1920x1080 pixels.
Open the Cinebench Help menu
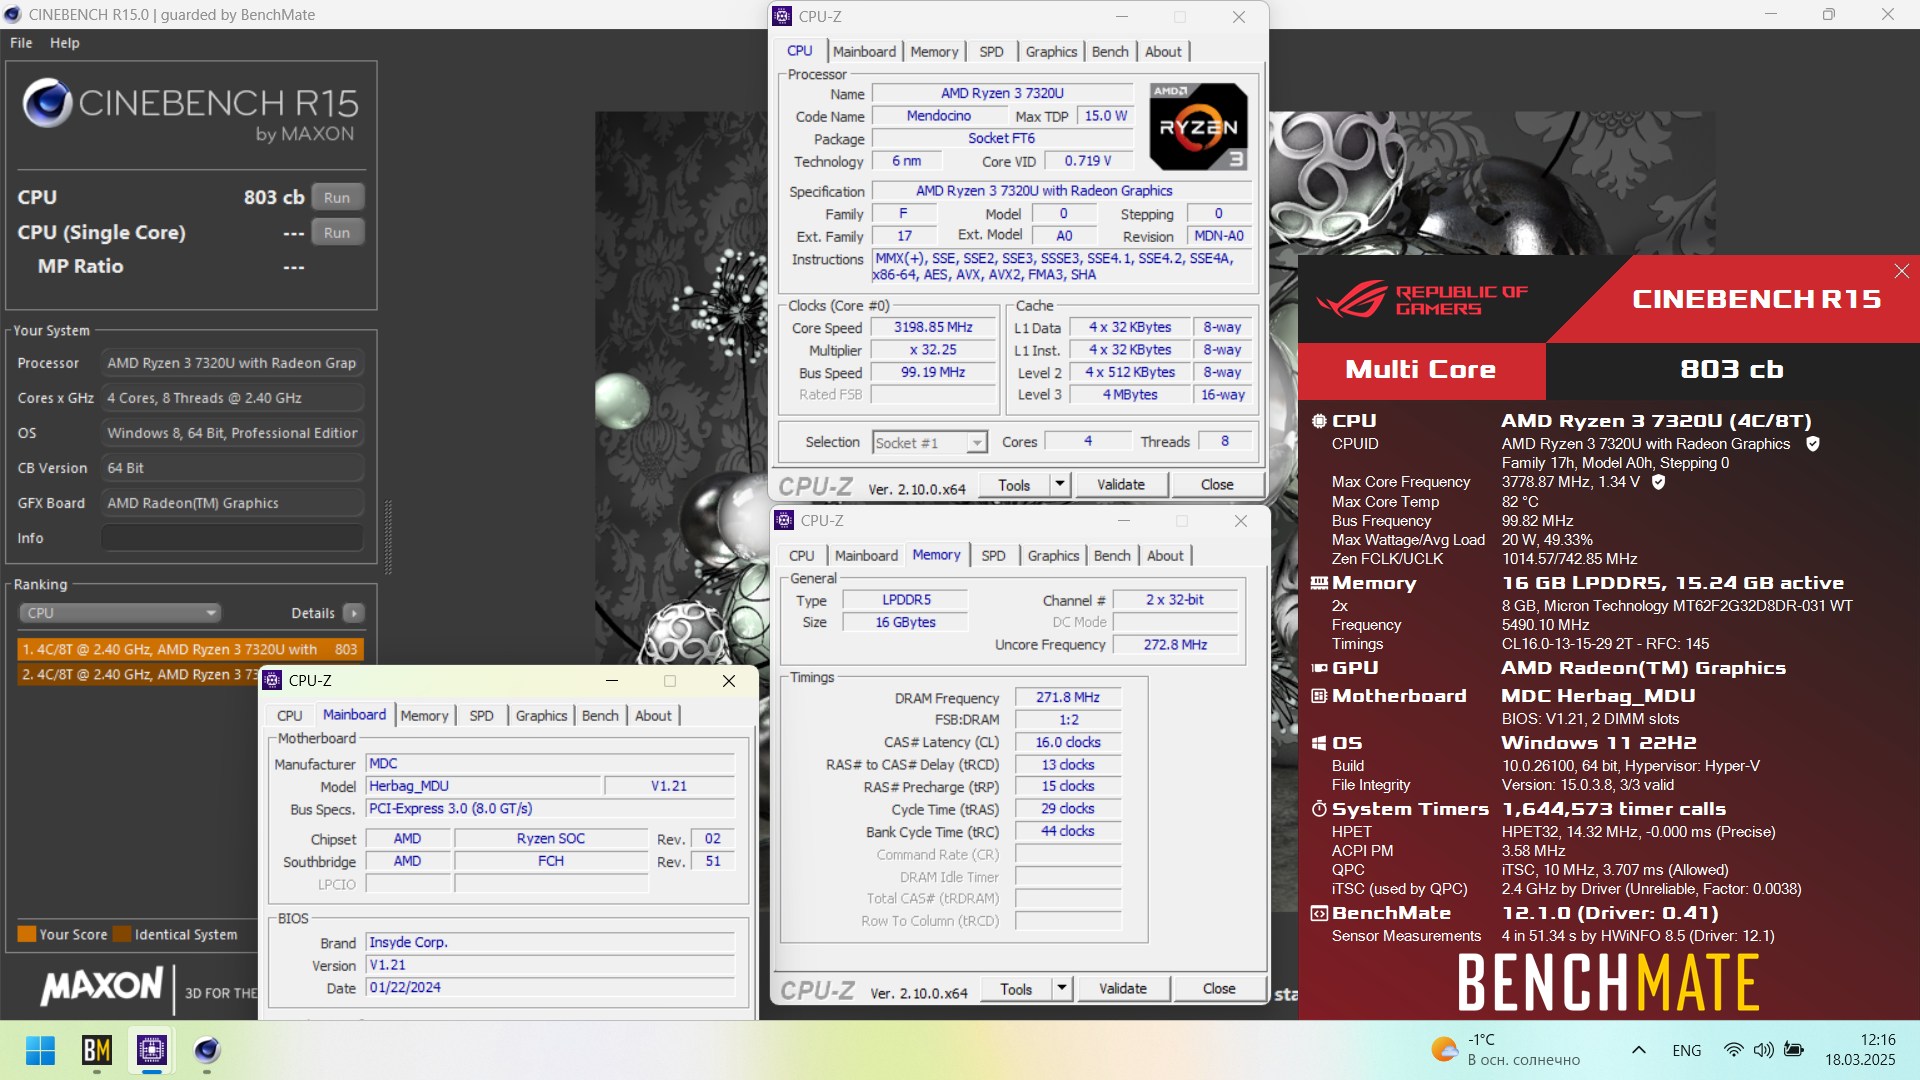point(65,43)
